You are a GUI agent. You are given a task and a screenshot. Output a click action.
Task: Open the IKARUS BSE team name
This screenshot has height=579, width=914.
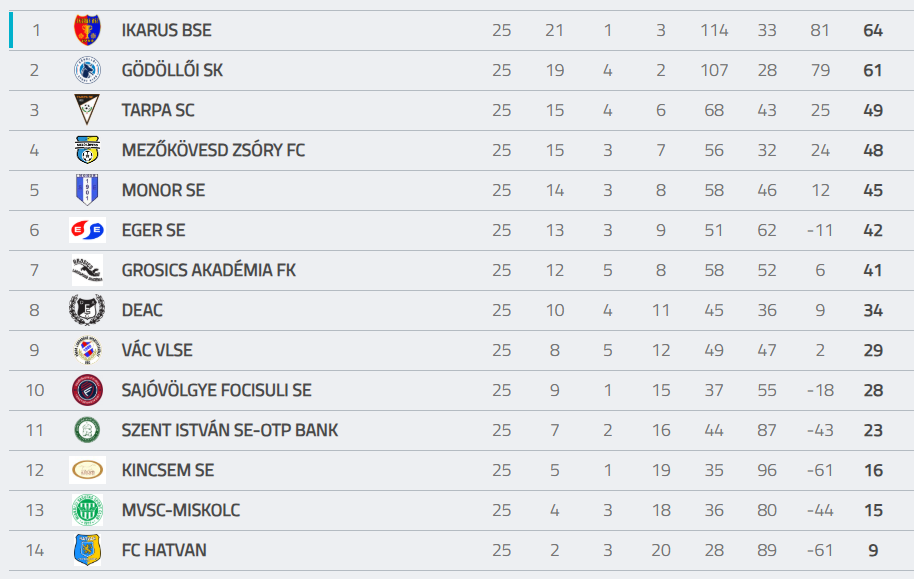point(167,30)
